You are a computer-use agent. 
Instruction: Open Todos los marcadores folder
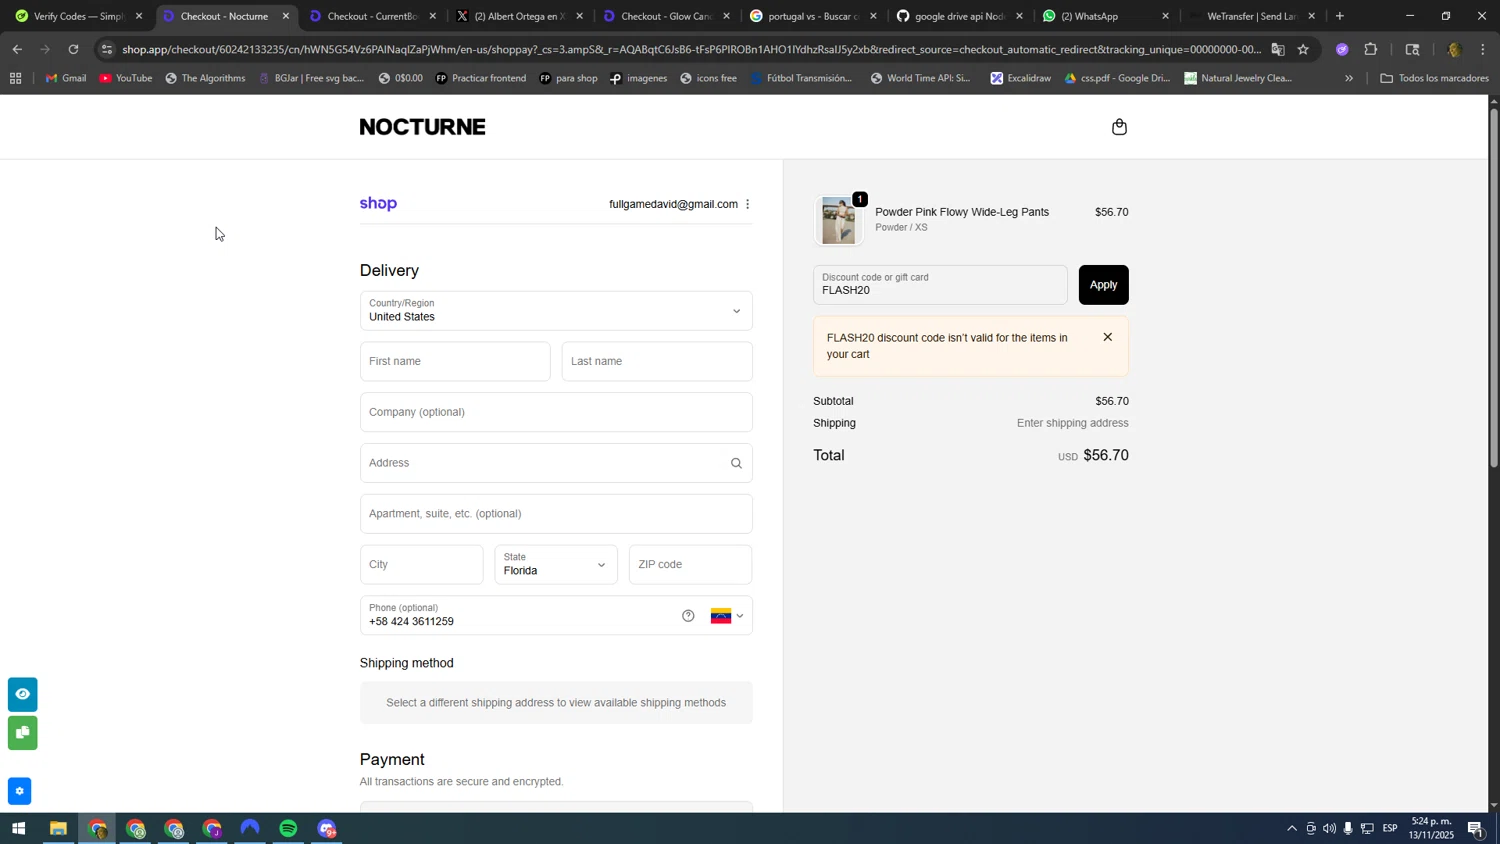(x=1435, y=78)
